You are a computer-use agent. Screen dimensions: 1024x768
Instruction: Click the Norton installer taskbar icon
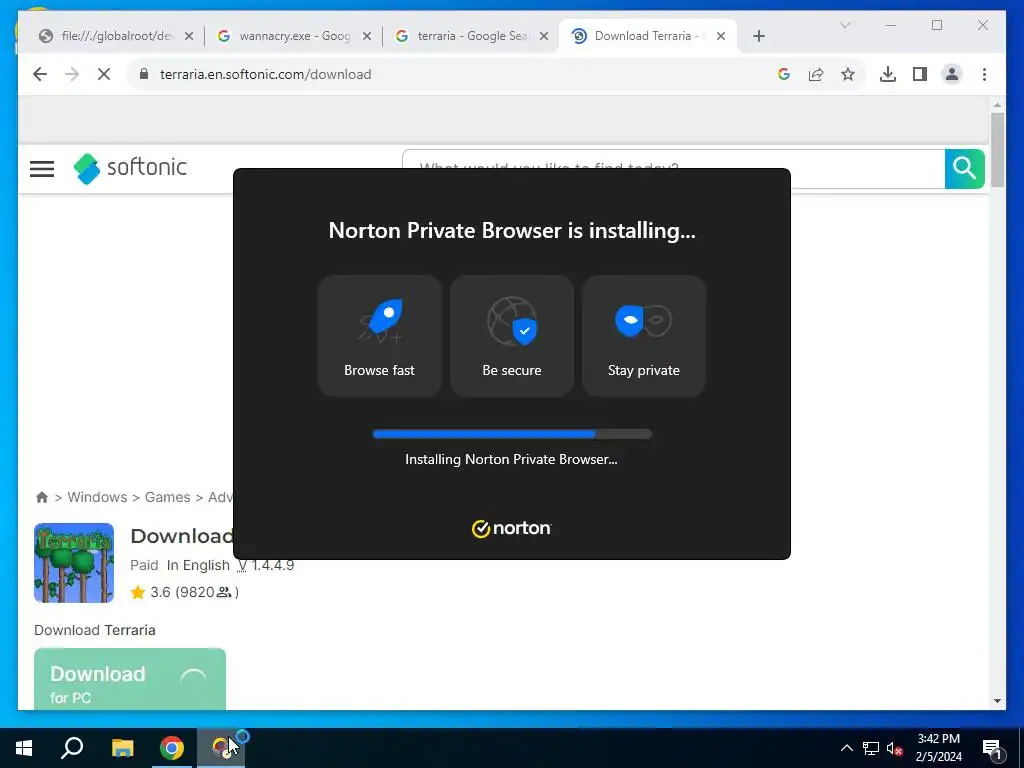pos(221,748)
